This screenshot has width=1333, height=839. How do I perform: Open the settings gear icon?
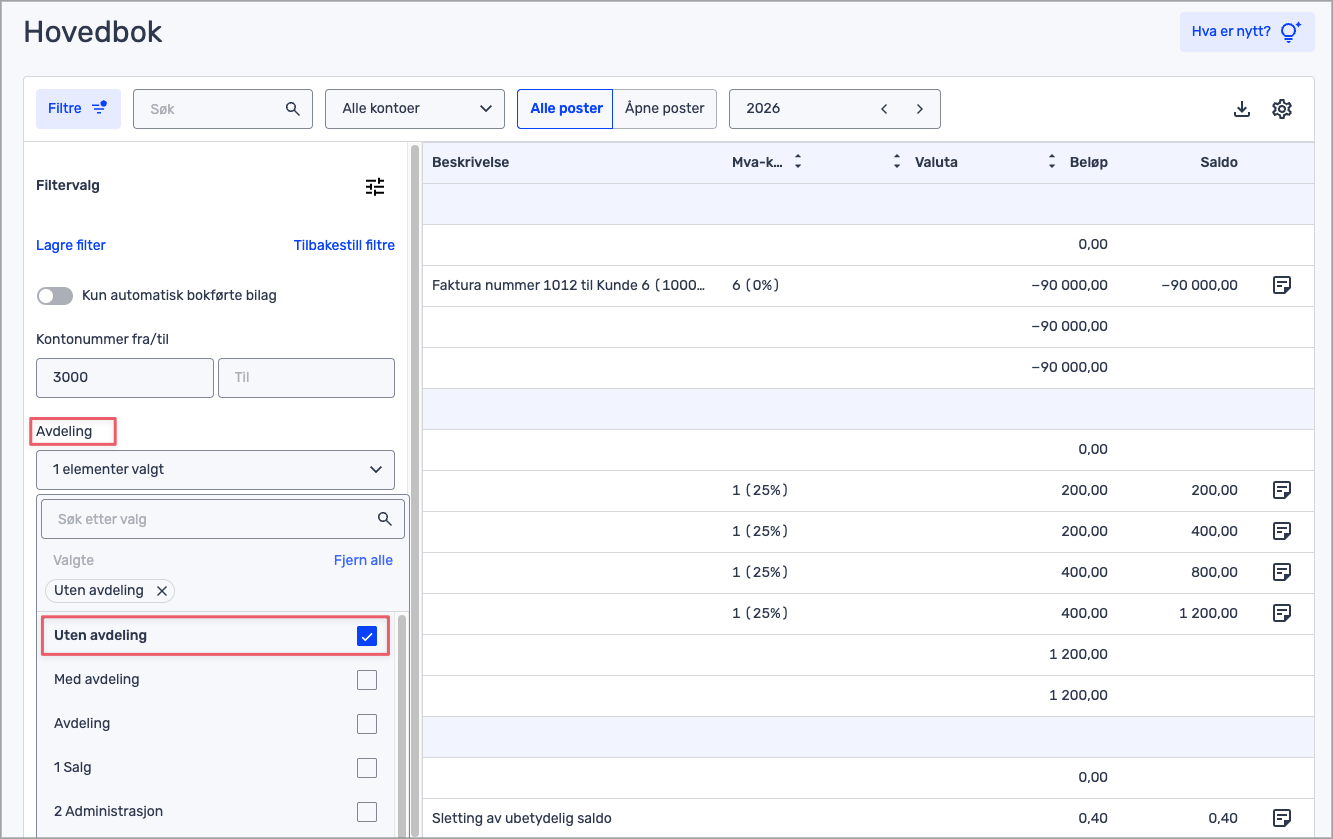[x=1282, y=109]
